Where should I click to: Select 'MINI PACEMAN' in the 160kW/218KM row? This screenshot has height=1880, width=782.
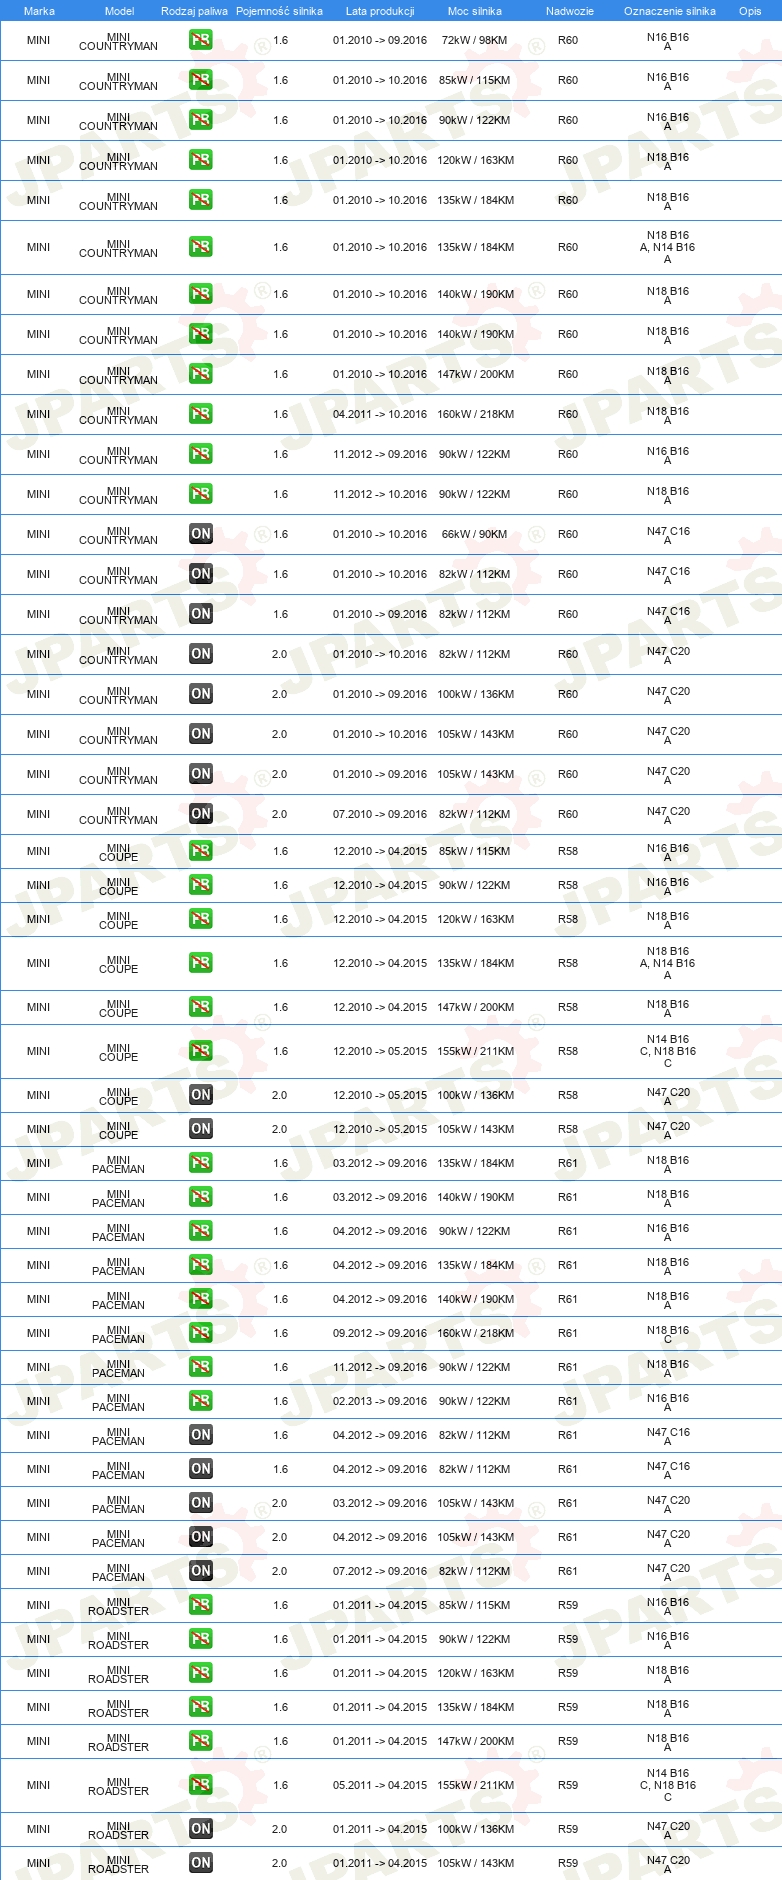coord(119,1333)
